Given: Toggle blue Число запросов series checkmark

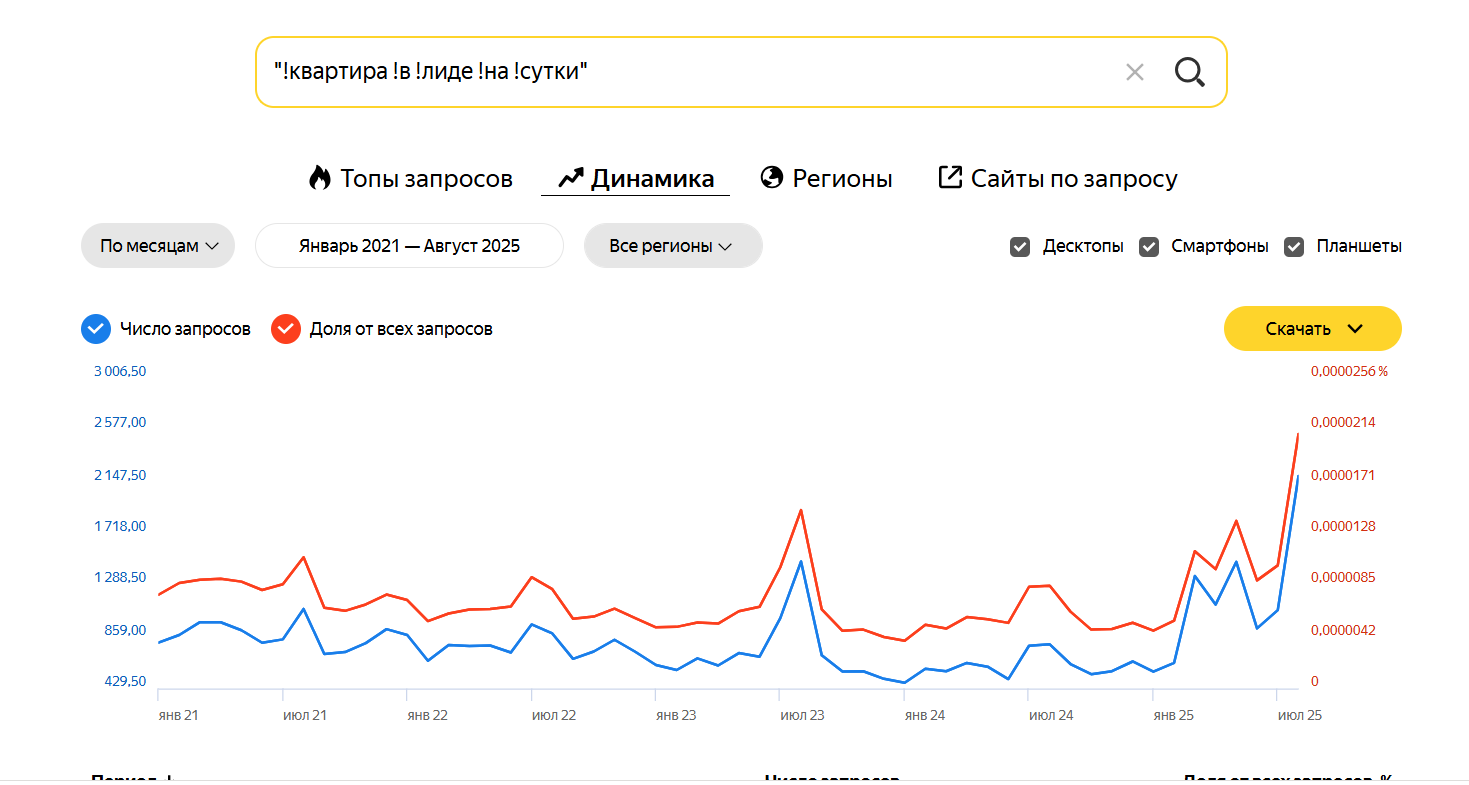Looking at the screenshot, I should [x=96, y=329].
